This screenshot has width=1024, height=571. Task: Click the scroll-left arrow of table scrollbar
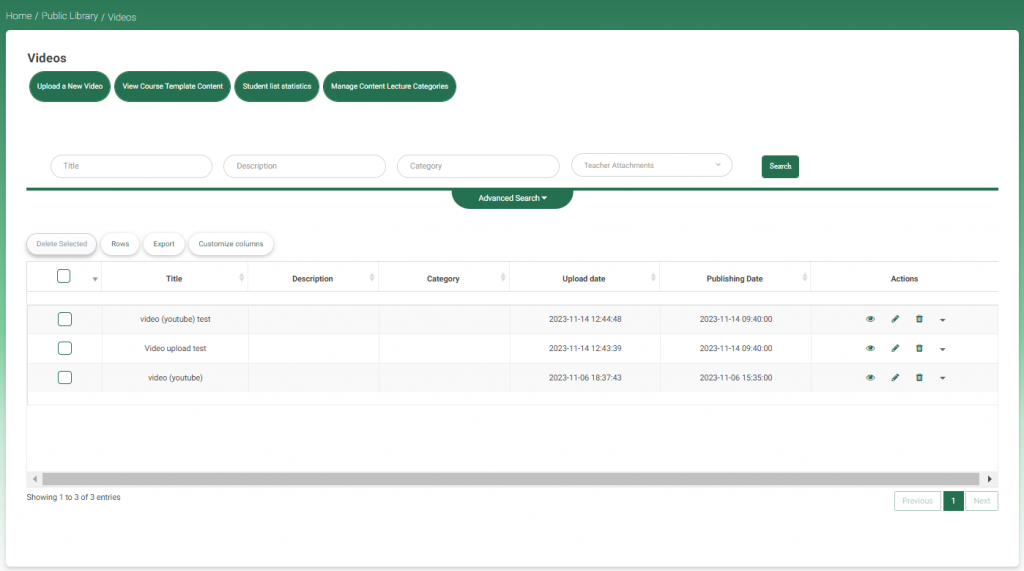pyautogui.click(x=35, y=479)
